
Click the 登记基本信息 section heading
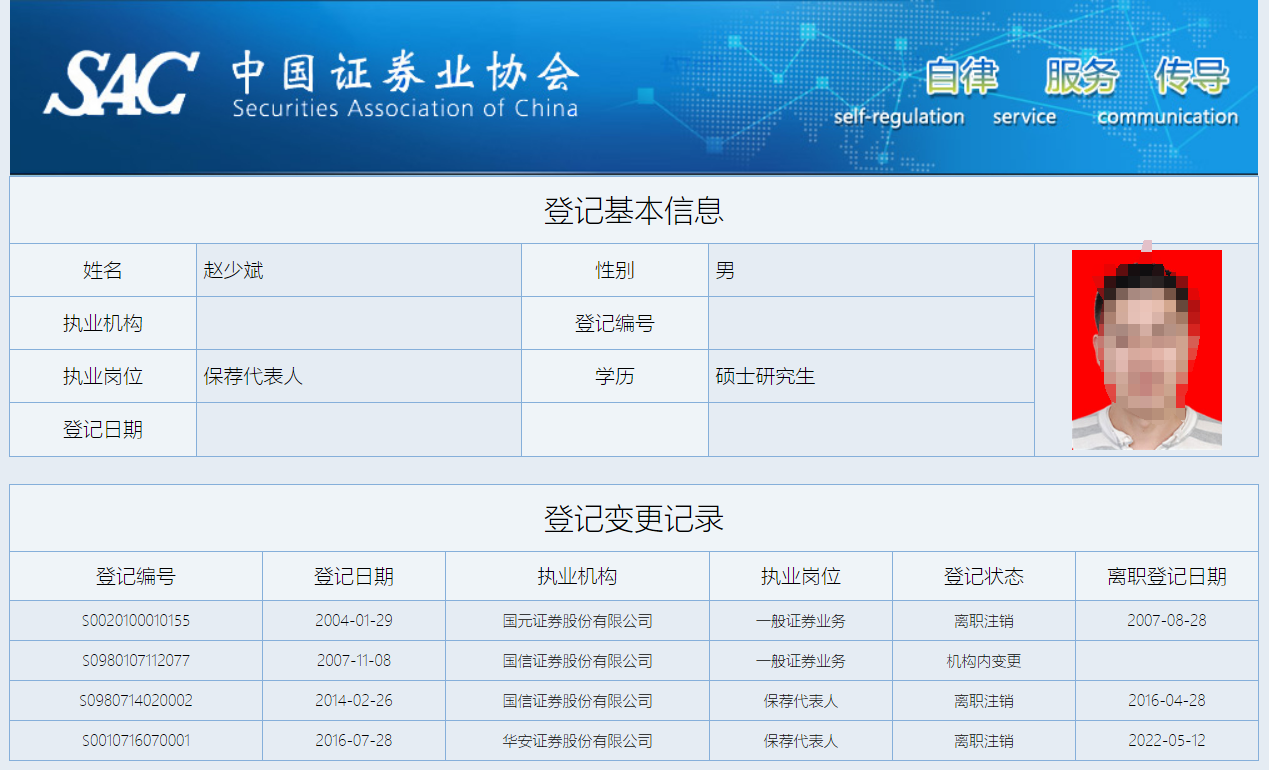[634, 211]
